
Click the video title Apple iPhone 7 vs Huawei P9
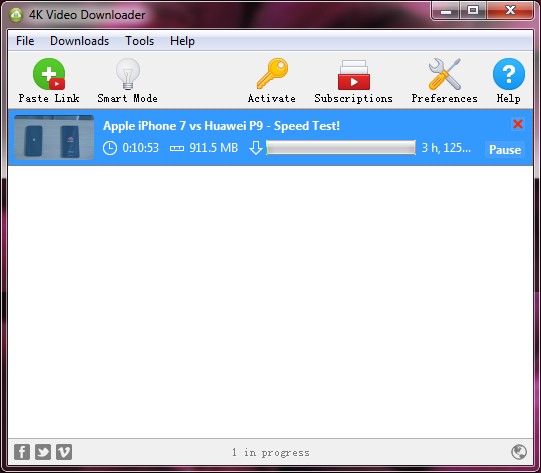tap(221, 126)
